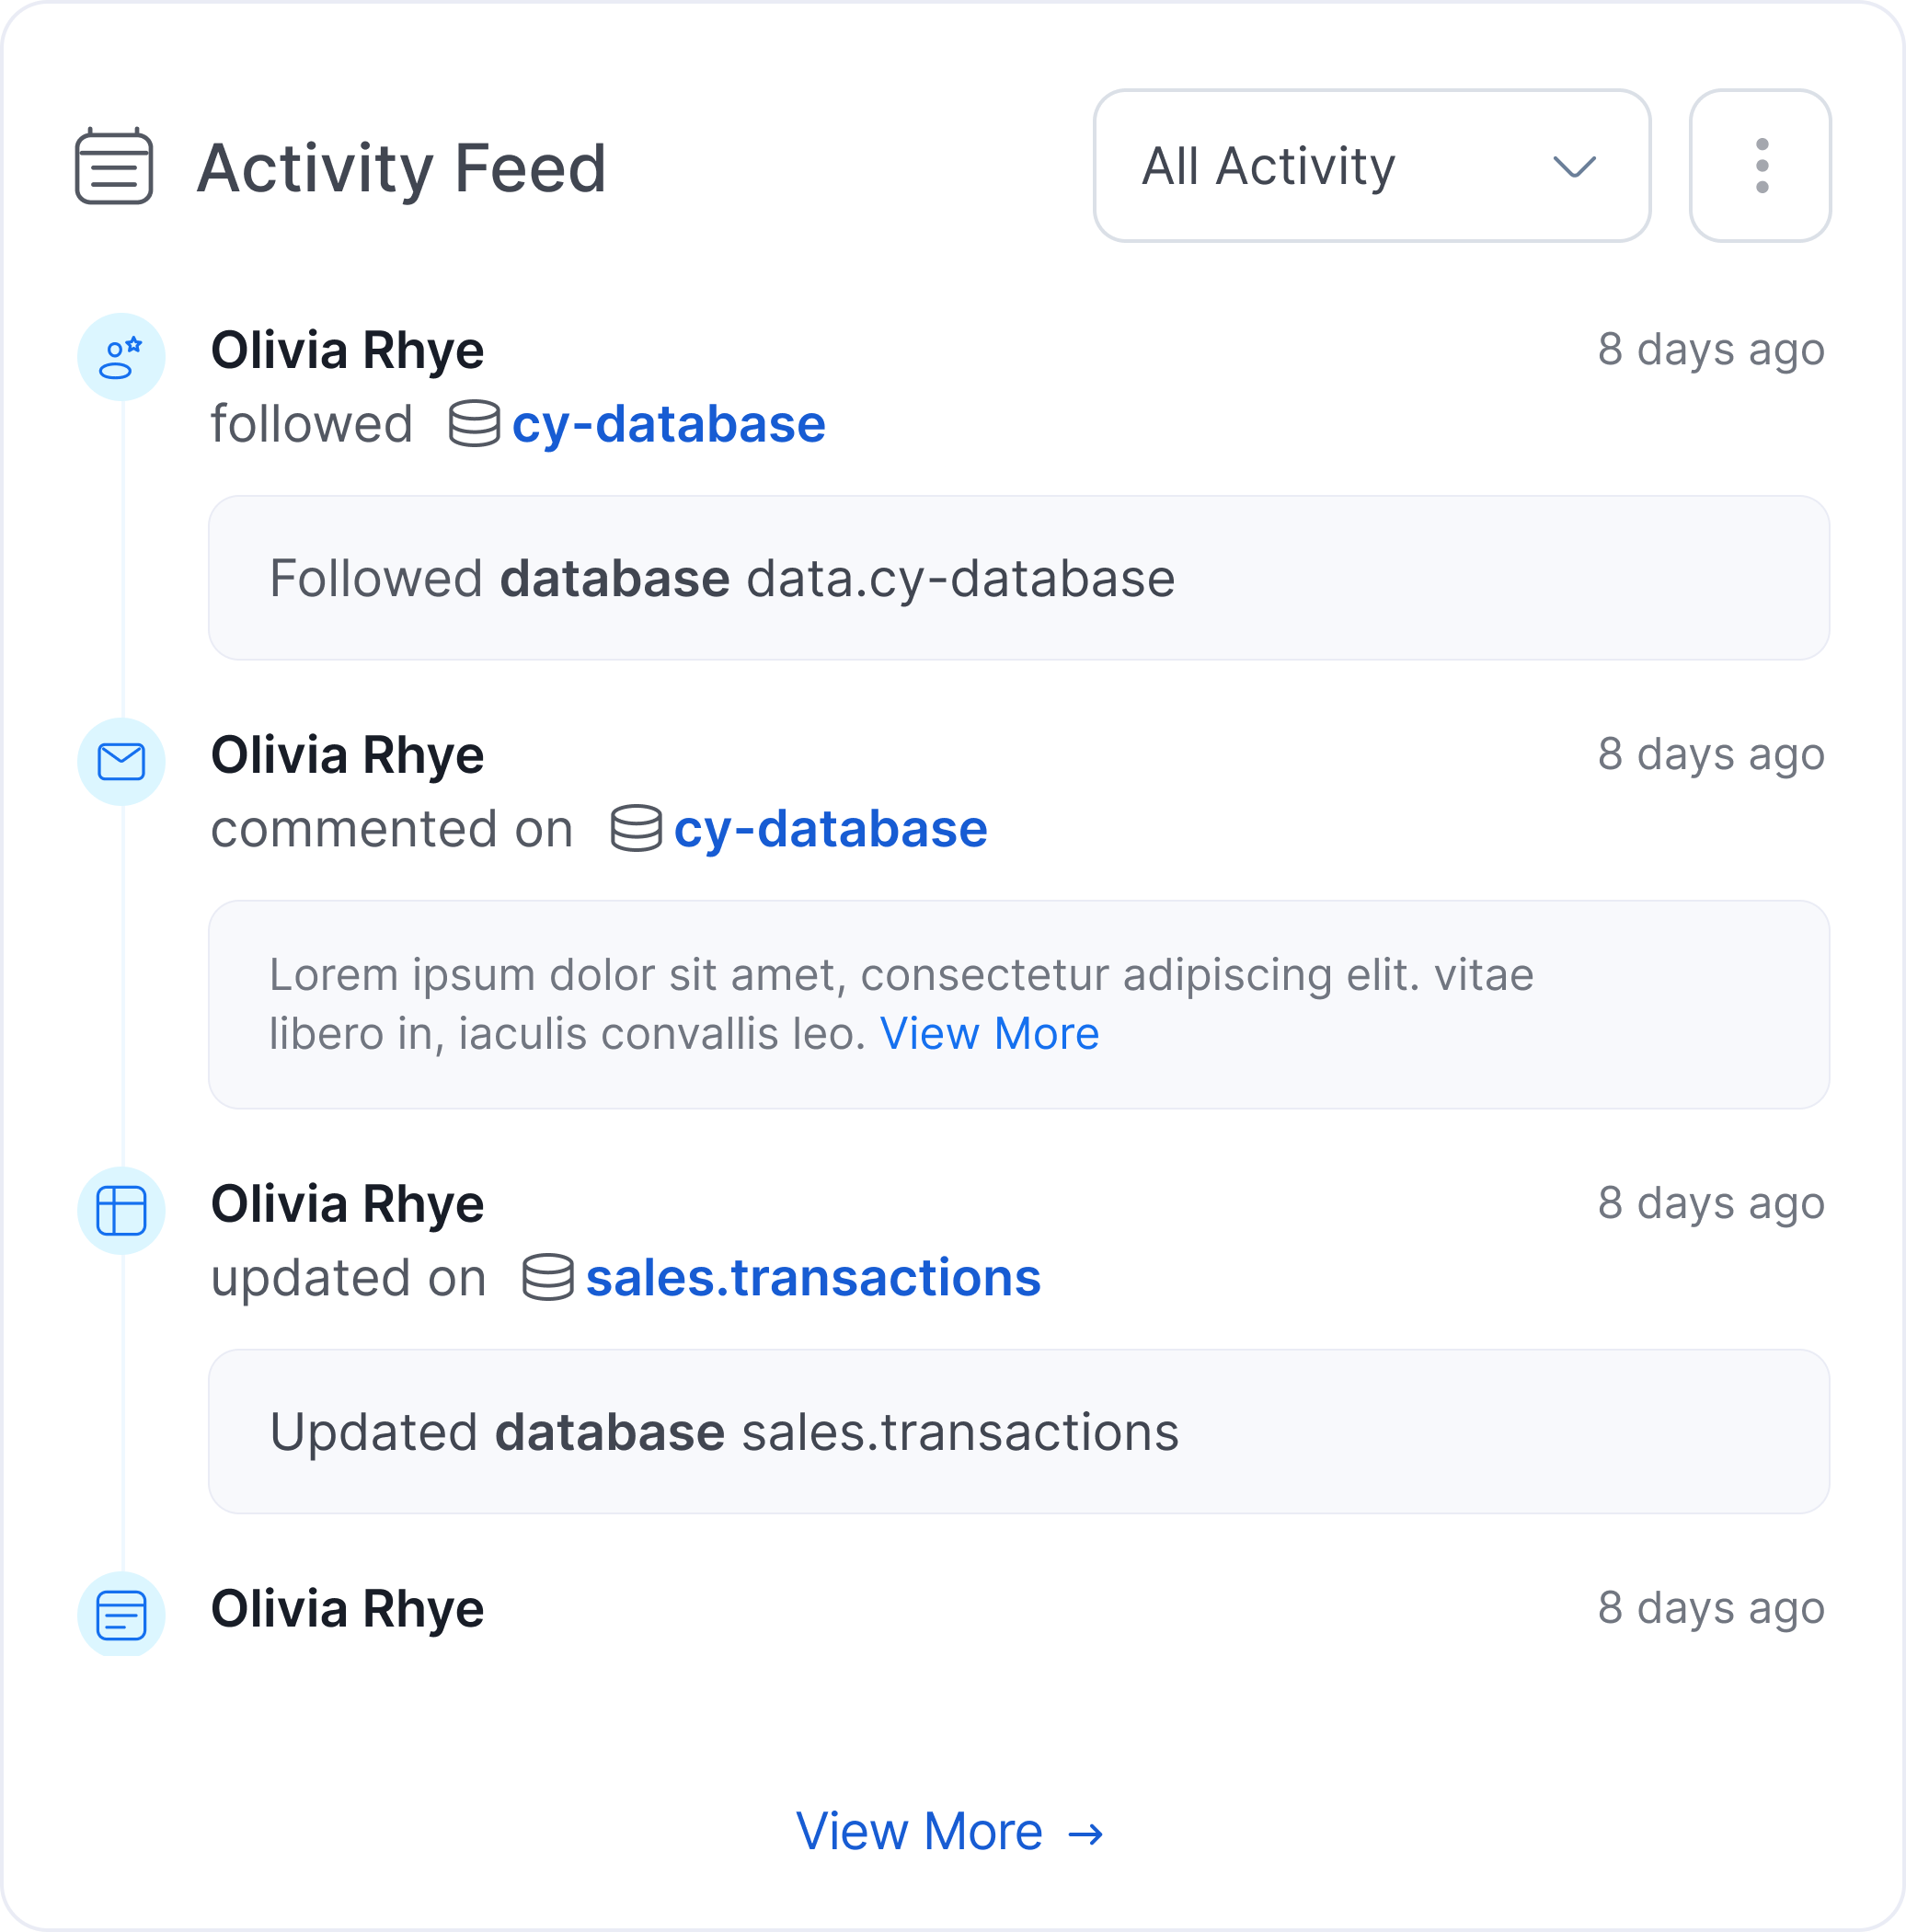Viewport: 1906px width, 1932px height.
Task: Click database icon beside followed cy-database
Action: [x=474, y=424]
